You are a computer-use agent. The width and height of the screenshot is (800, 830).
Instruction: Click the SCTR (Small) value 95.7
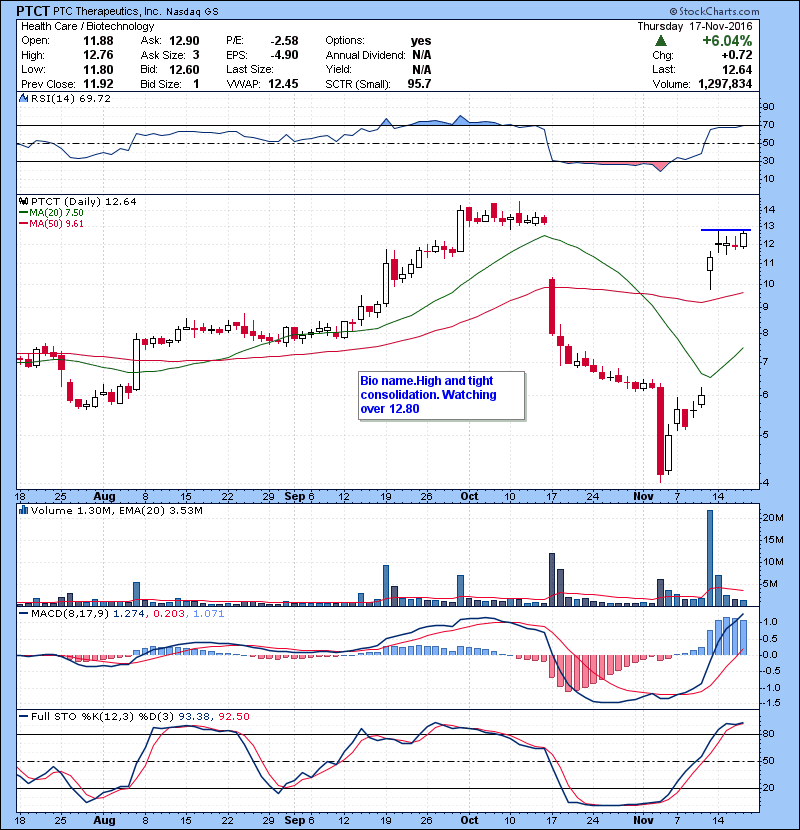coord(419,84)
